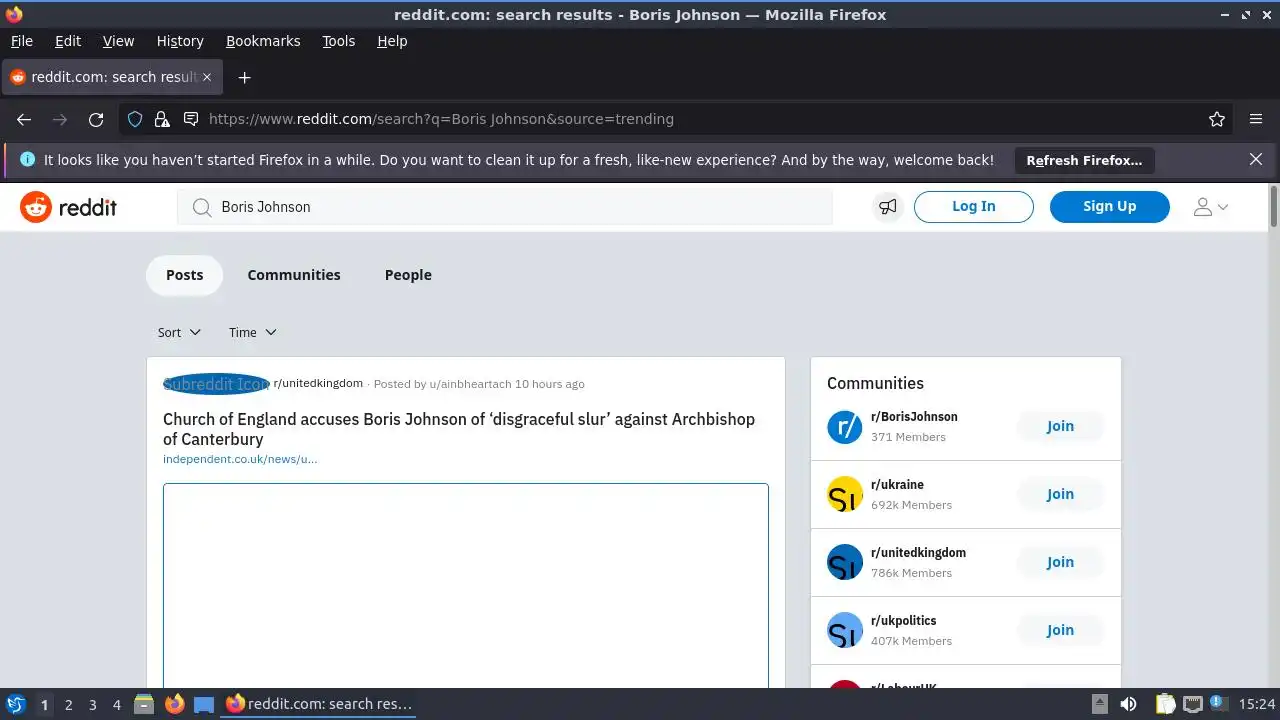Open the site permissions icon in address bar
The image size is (1280, 720).
pos(191,119)
